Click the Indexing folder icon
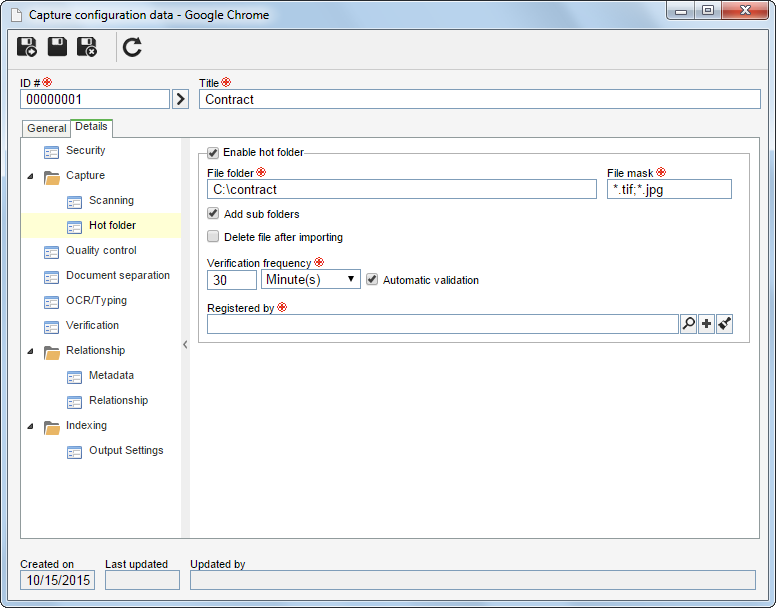 tap(51, 427)
